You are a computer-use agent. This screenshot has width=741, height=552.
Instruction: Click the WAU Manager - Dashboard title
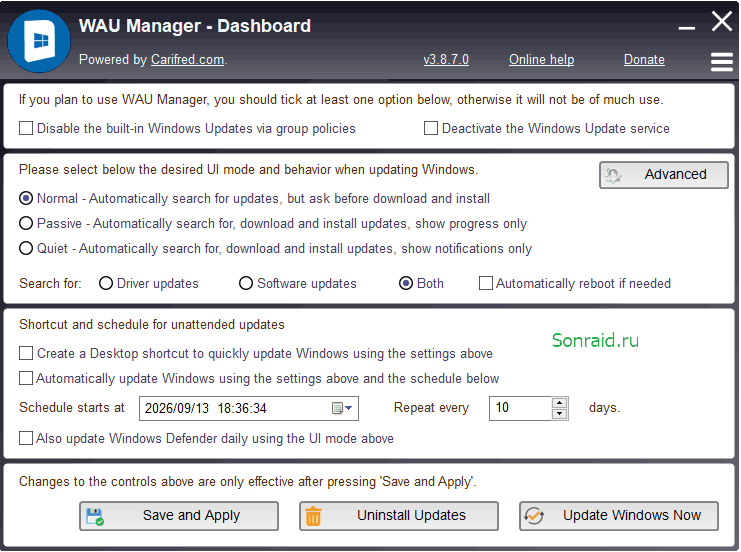click(195, 26)
